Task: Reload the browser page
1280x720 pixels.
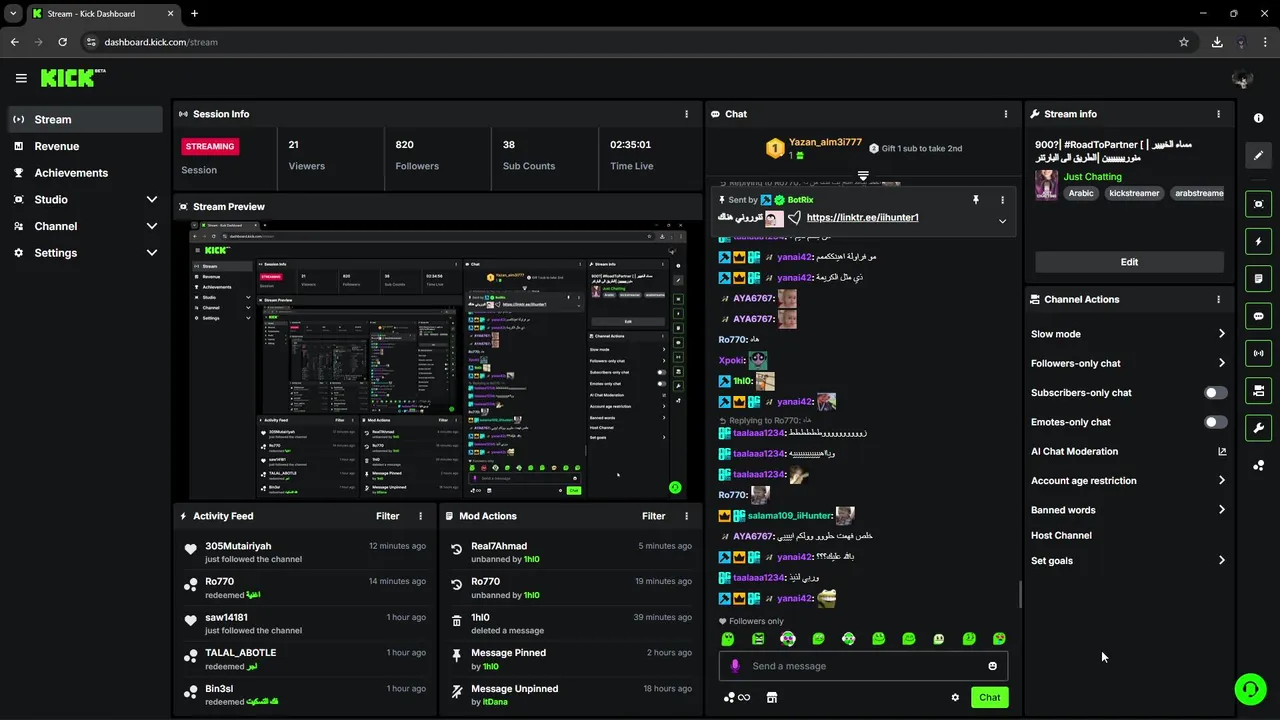Action: 62,42
